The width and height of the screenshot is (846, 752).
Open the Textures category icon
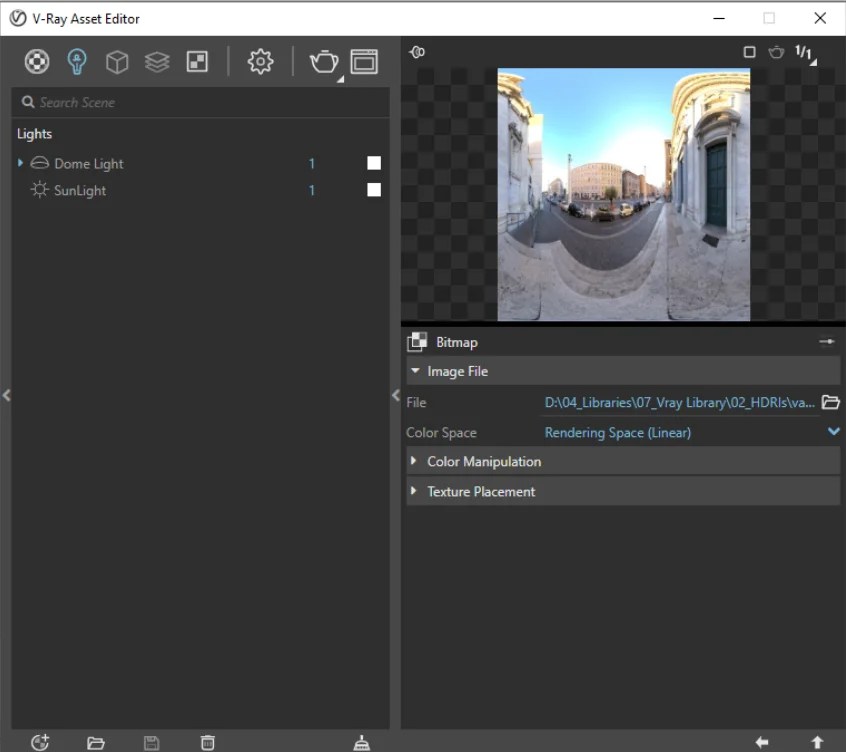tap(197, 62)
